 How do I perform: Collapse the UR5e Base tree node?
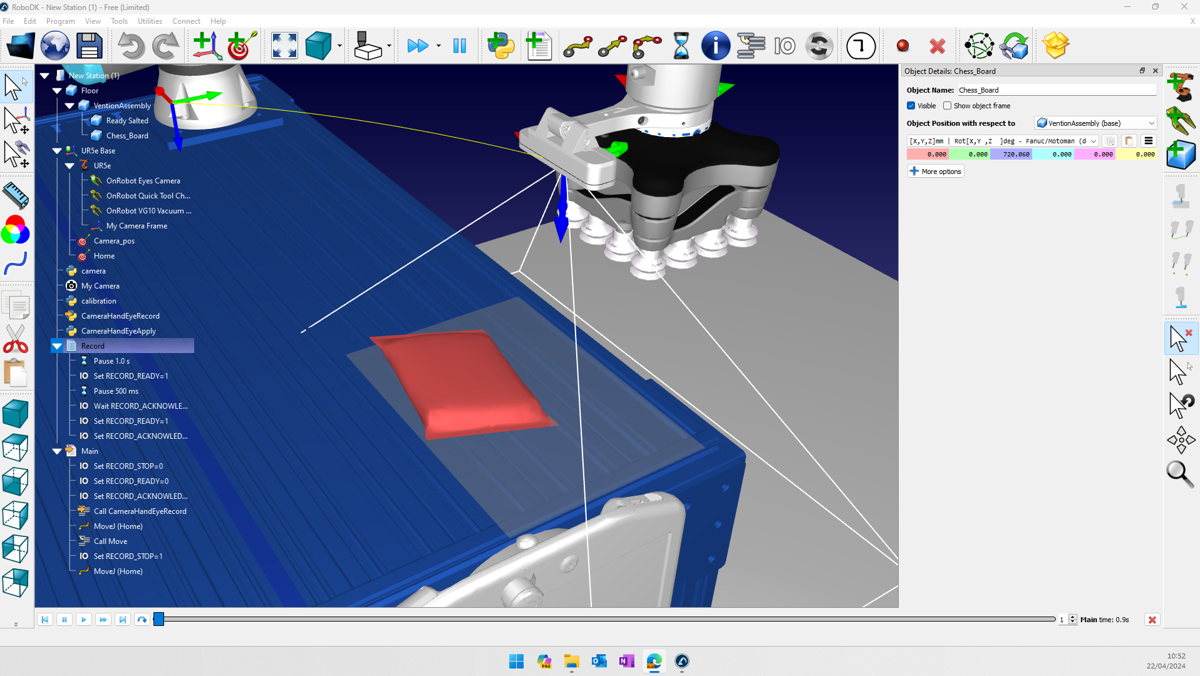pos(57,151)
